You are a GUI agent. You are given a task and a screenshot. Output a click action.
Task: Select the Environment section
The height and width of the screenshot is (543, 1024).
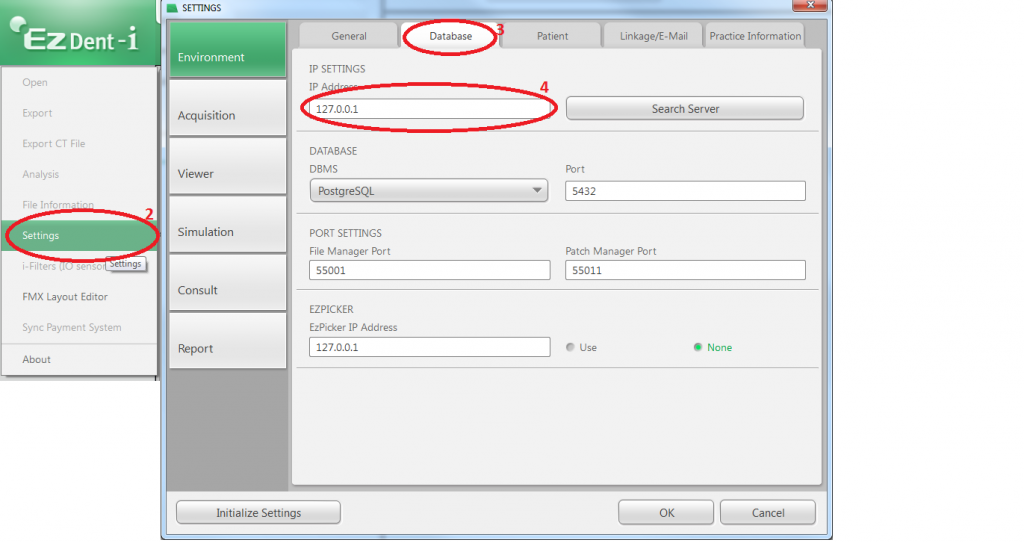point(228,50)
